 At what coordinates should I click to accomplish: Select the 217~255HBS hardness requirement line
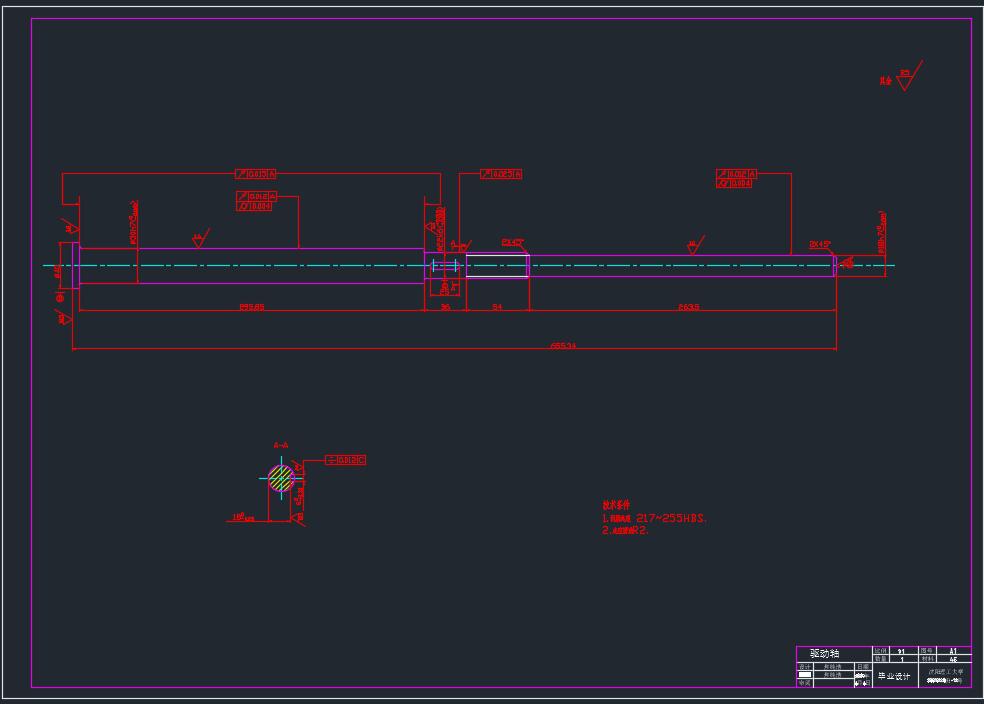click(x=655, y=518)
